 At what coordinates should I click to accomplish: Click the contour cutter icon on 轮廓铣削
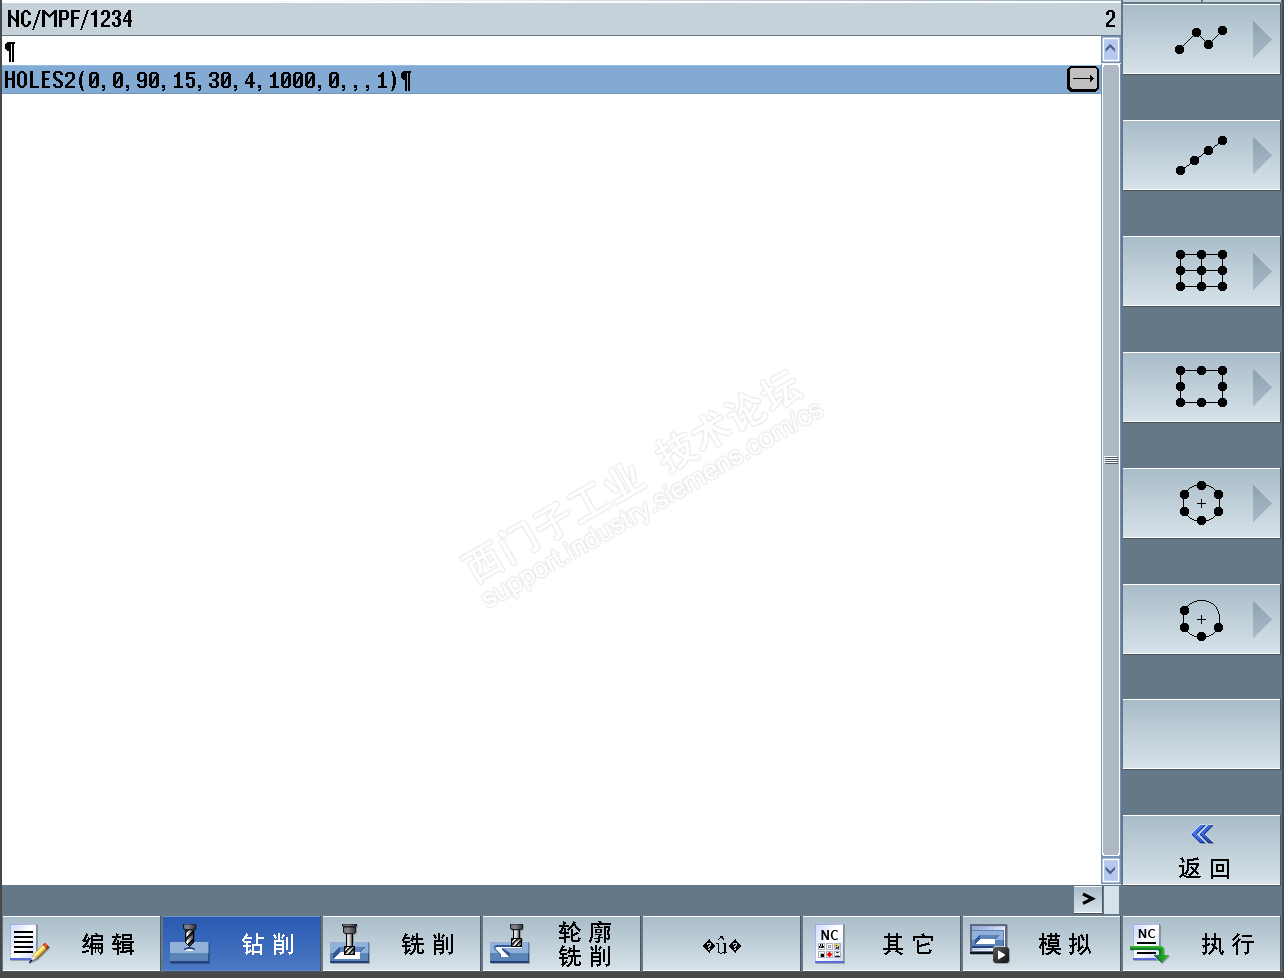click(510, 944)
